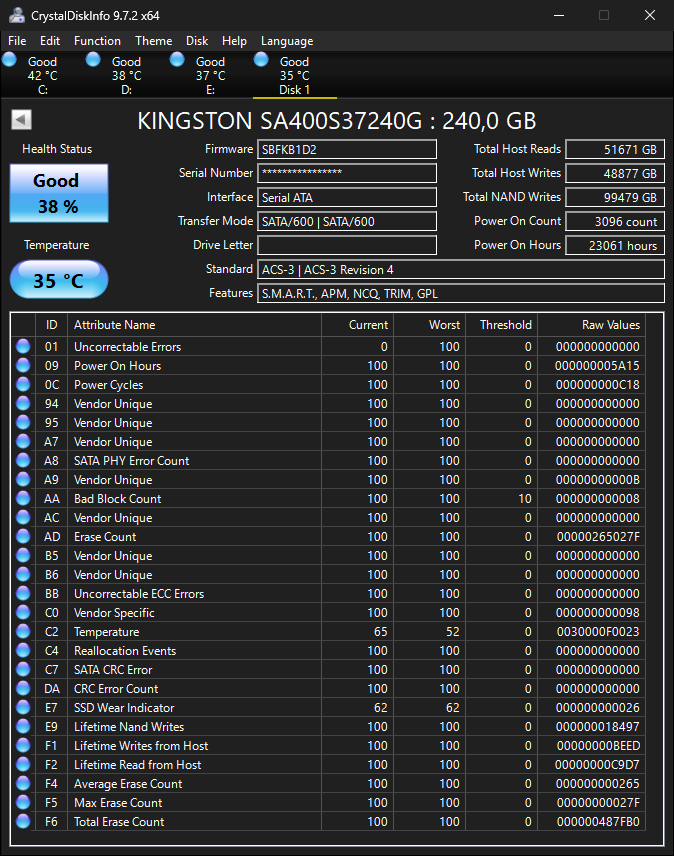Viewport: 674px width, 856px height.
Task: Click status orb for Reallocation Events
Action: click(23, 650)
